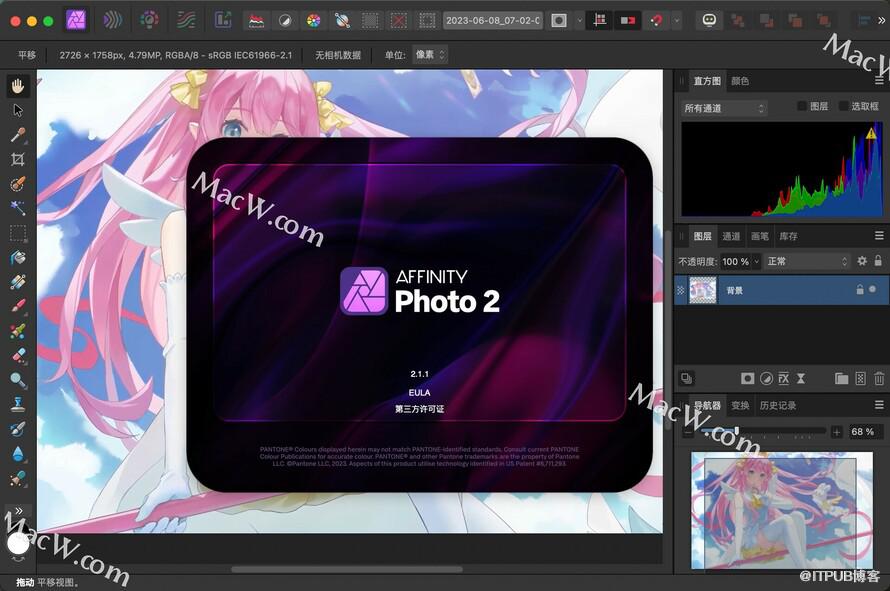Delete layer with the trash icon
The width and height of the screenshot is (890, 591).
879,379
